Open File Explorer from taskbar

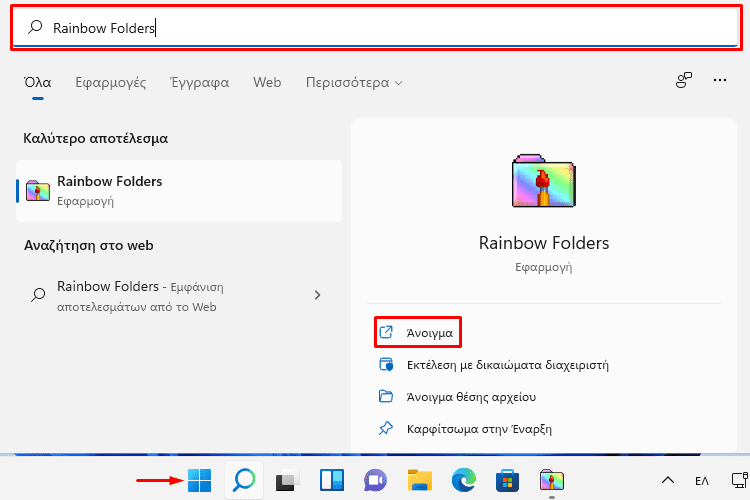tap(419, 480)
